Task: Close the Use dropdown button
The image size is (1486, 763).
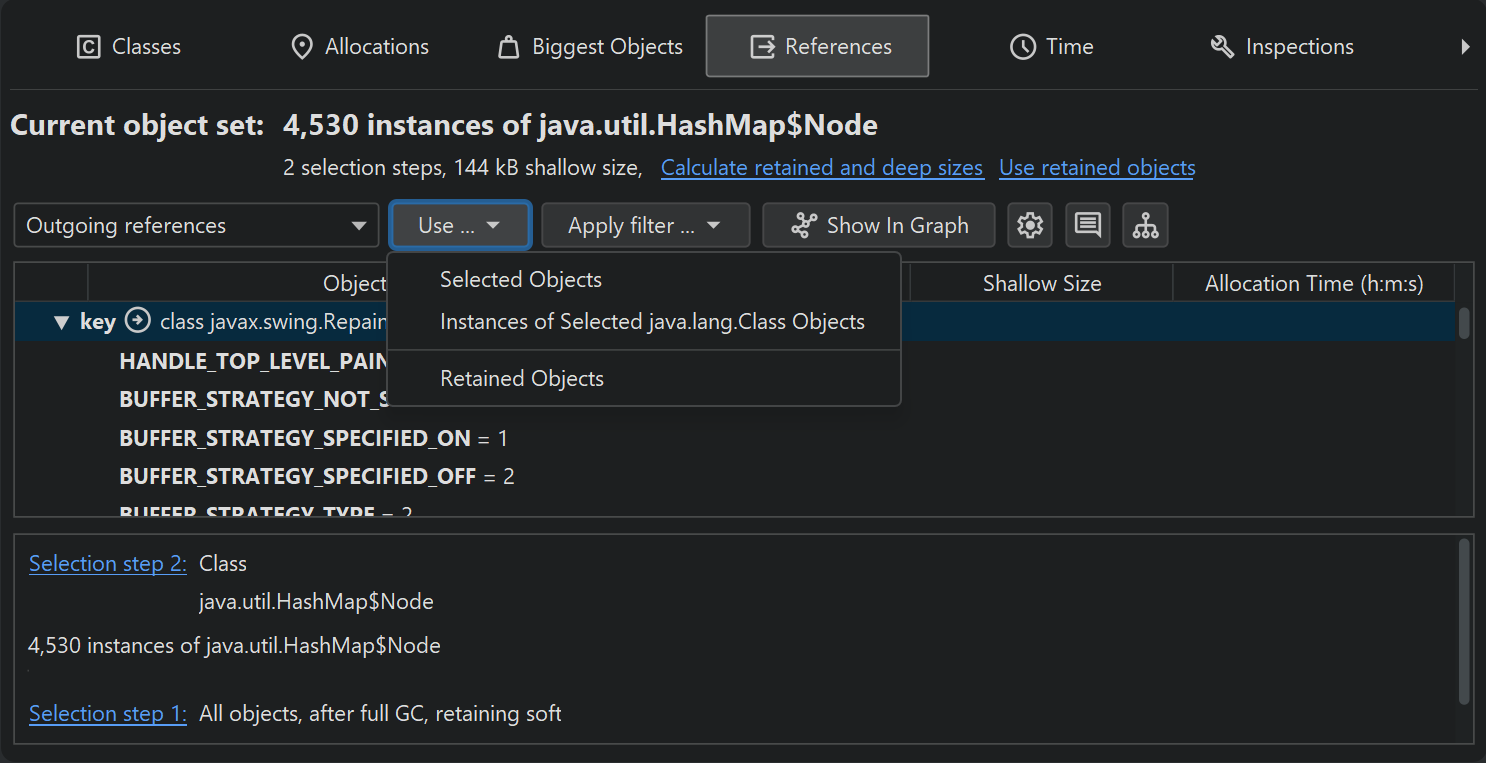Action: click(459, 226)
